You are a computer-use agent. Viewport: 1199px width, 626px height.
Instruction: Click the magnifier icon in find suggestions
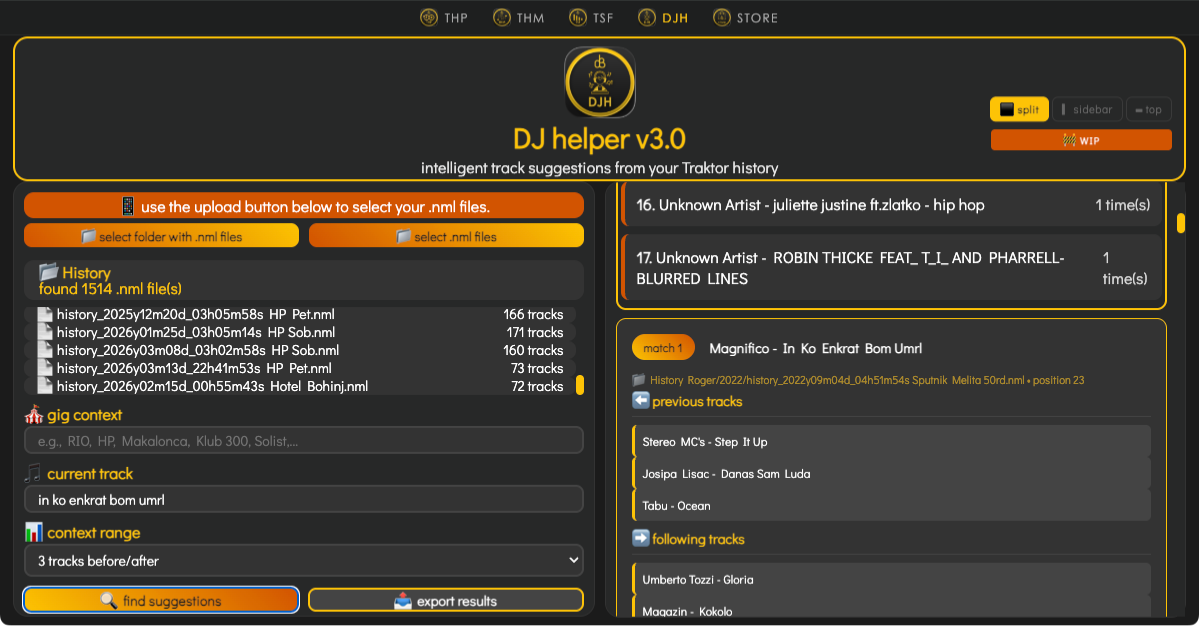click(109, 601)
